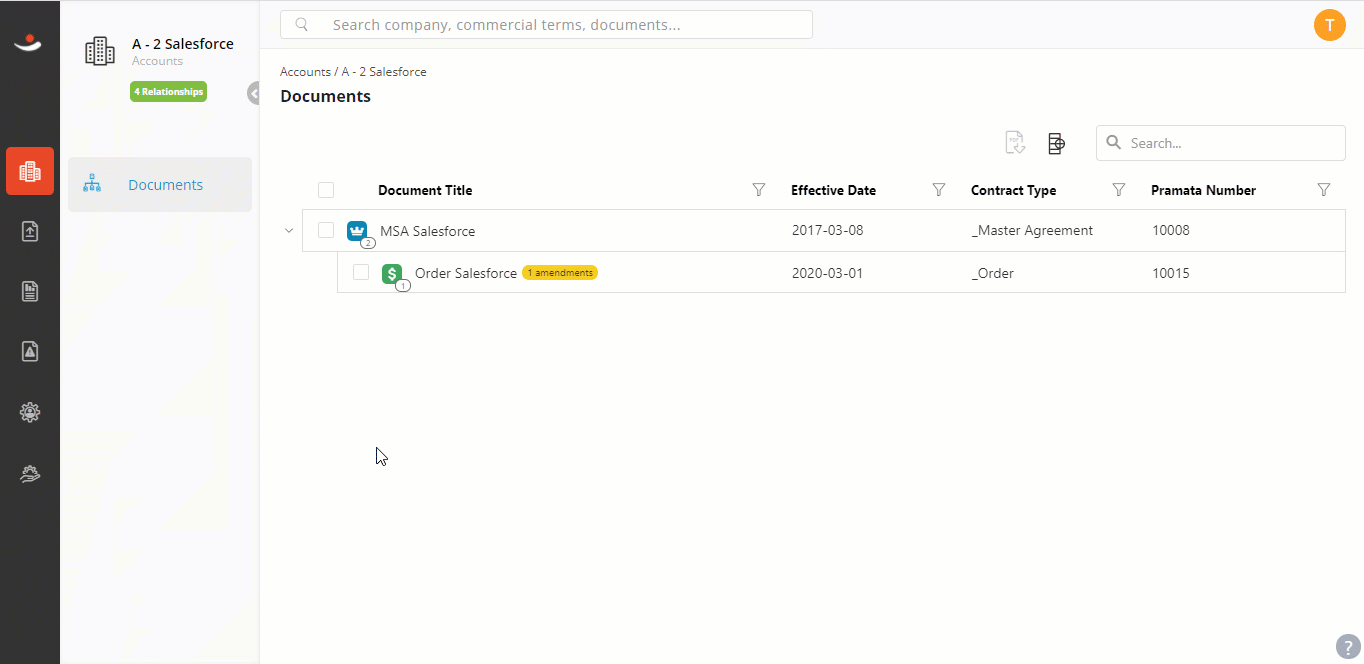Click the Pramata Number column header

pyautogui.click(x=1203, y=190)
